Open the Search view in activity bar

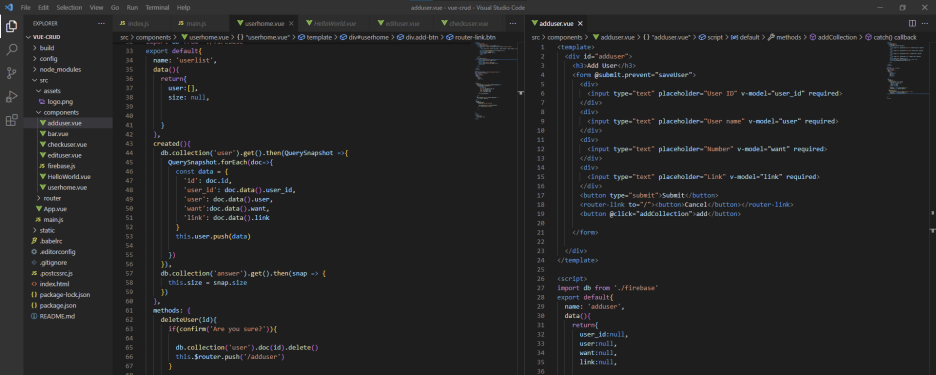[11, 50]
